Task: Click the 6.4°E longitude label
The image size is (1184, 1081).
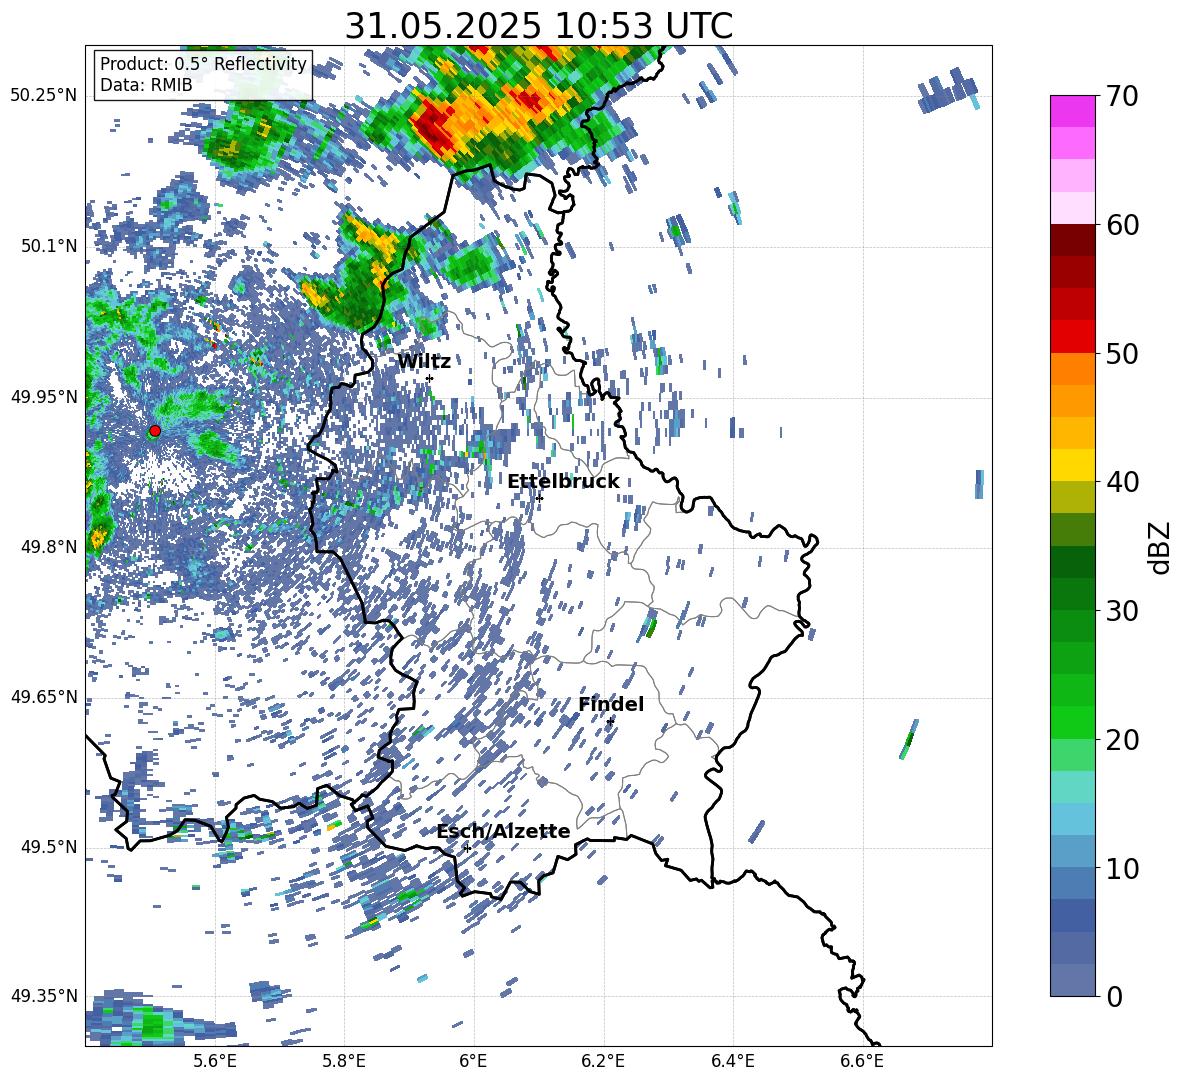Action: [732, 1061]
